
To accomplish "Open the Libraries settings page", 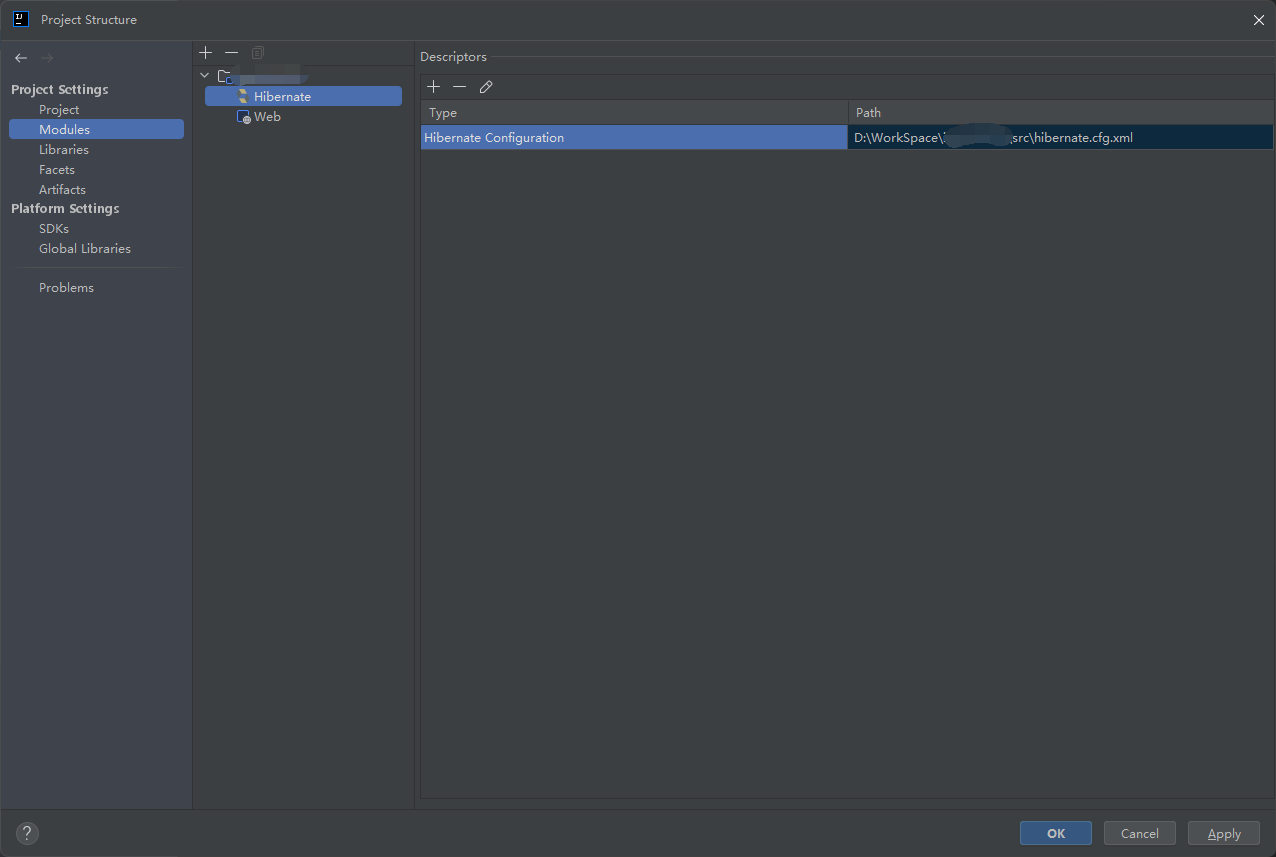I will (x=64, y=150).
